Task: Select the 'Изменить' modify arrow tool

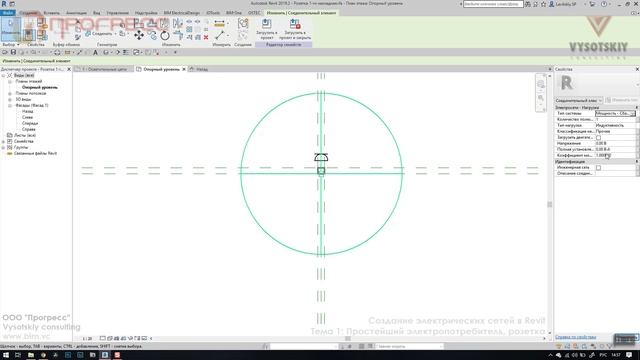Action: pos(11,28)
